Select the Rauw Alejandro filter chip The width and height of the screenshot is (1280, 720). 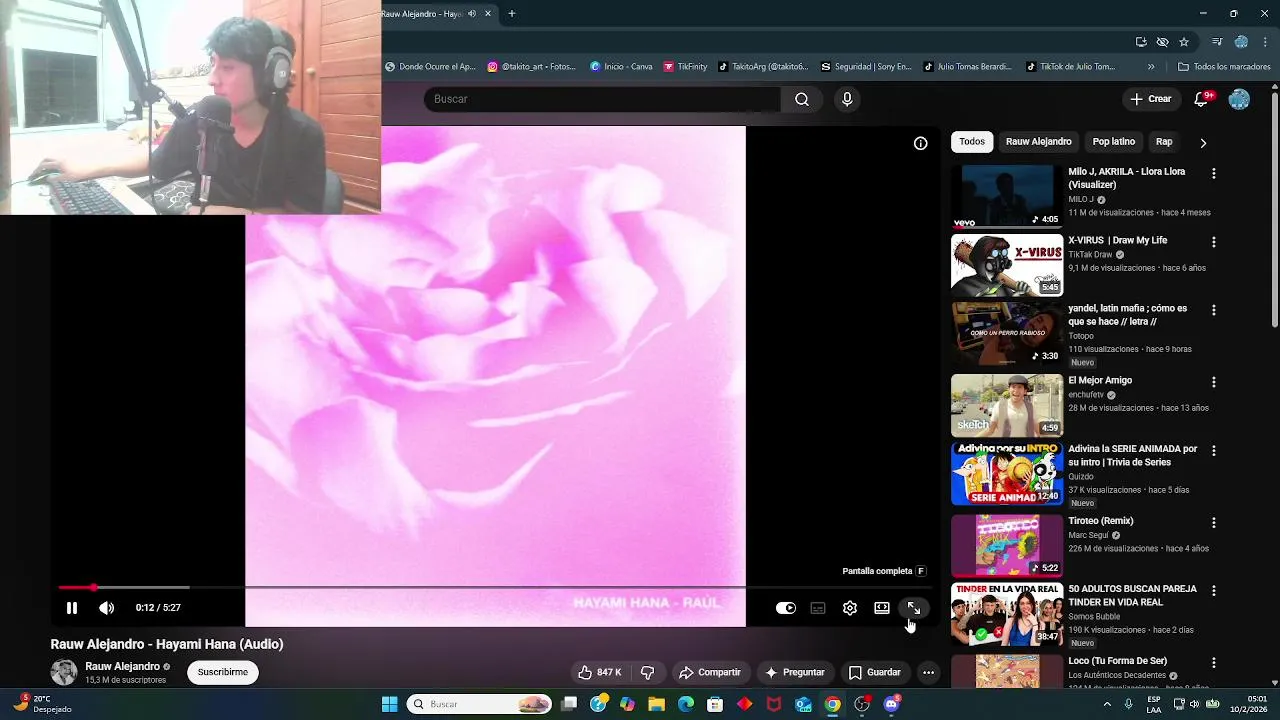[1039, 142]
